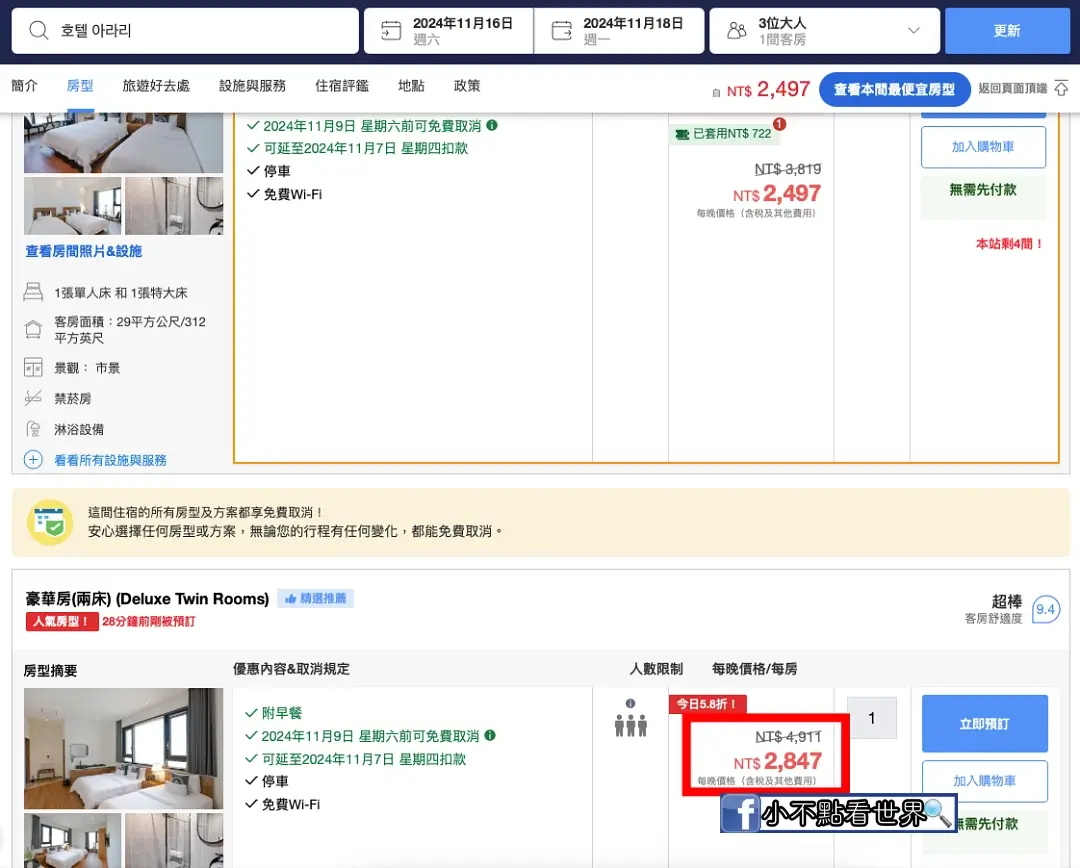This screenshot has width=1080, height=868.
Task: Click 查看本間最便宜房型 button
Action: [894, 89]
